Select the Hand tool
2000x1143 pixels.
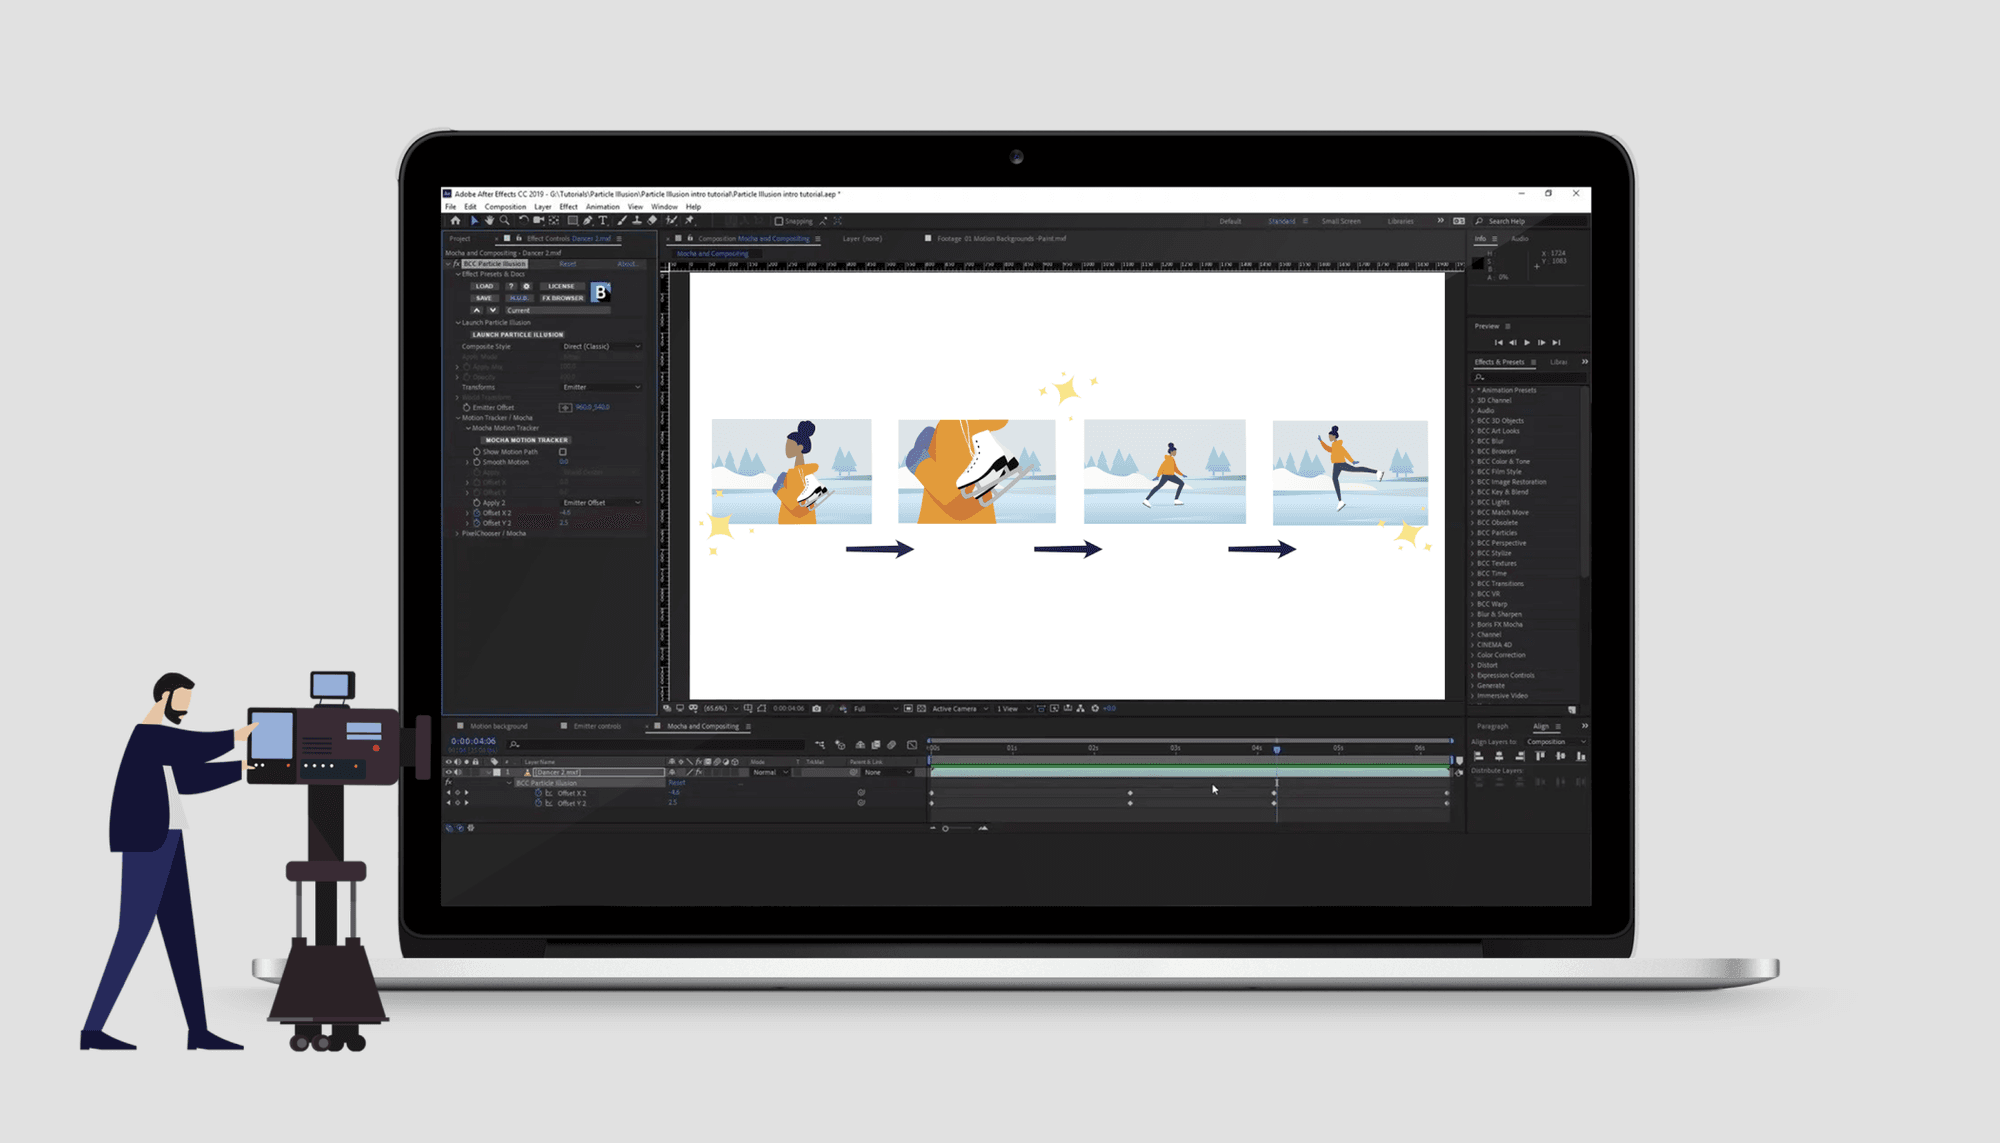(489, 221)
